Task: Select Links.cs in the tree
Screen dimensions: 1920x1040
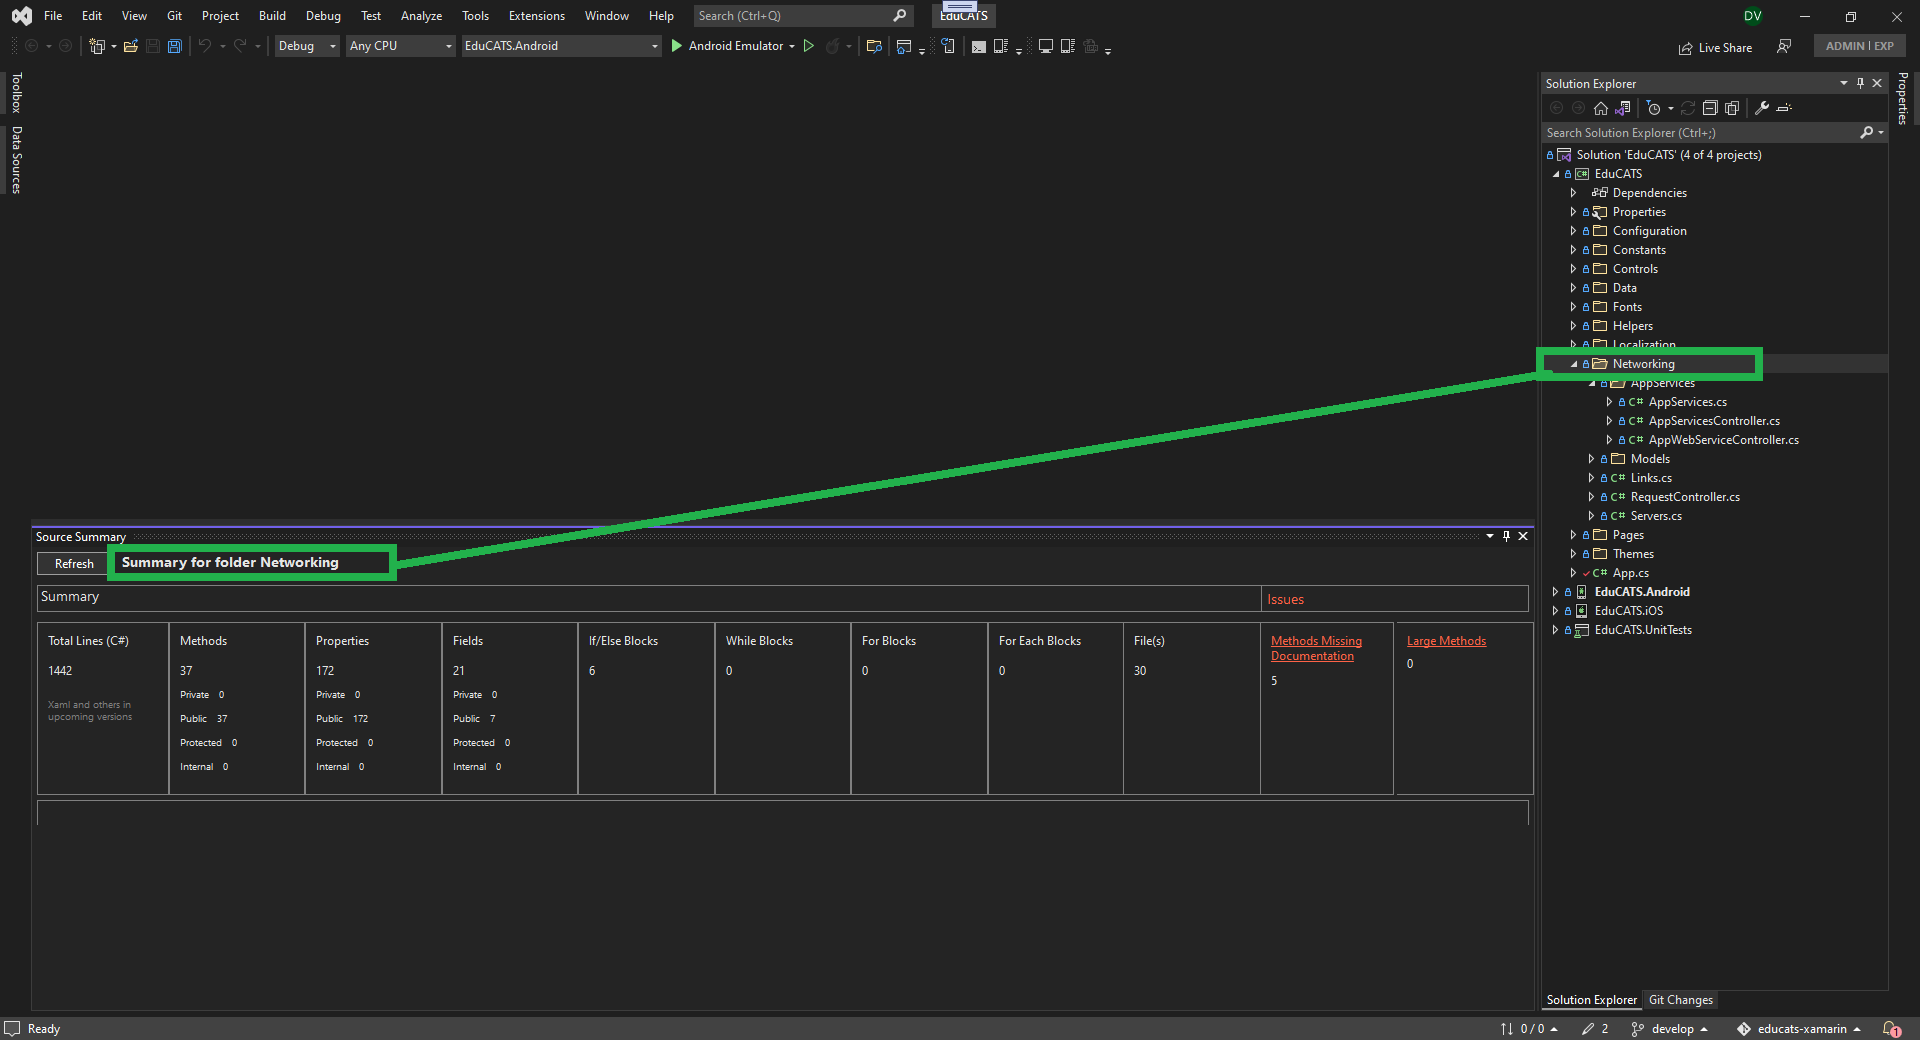Action: 1651,478
